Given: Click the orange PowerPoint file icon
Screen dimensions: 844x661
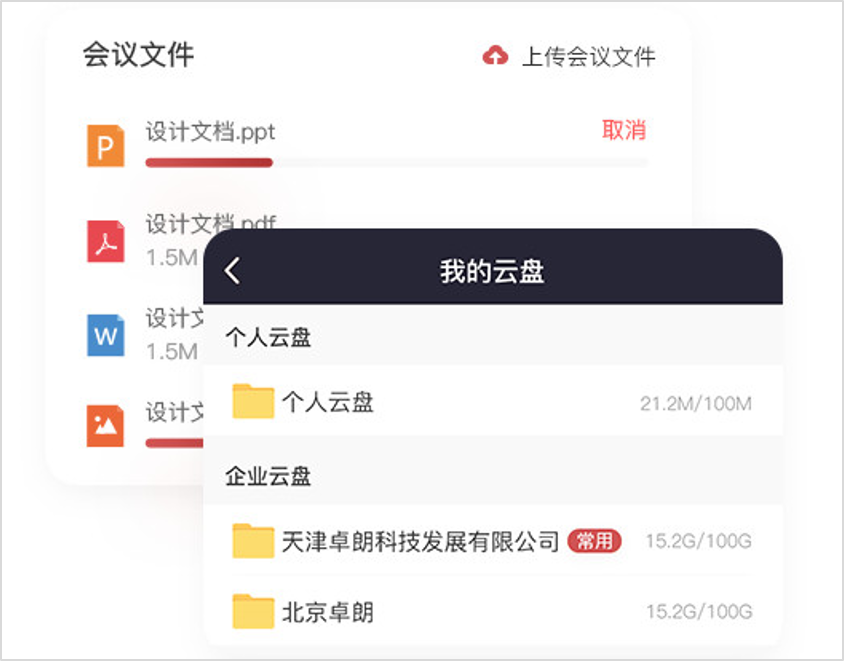Looking at the screenshot, I should (106, 145).
